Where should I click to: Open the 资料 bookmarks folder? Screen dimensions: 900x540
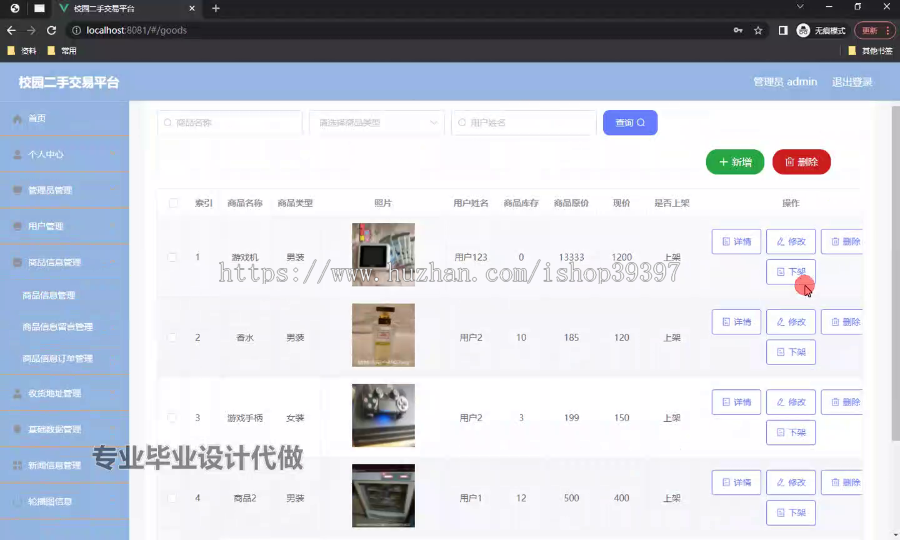tap(22, 51)
